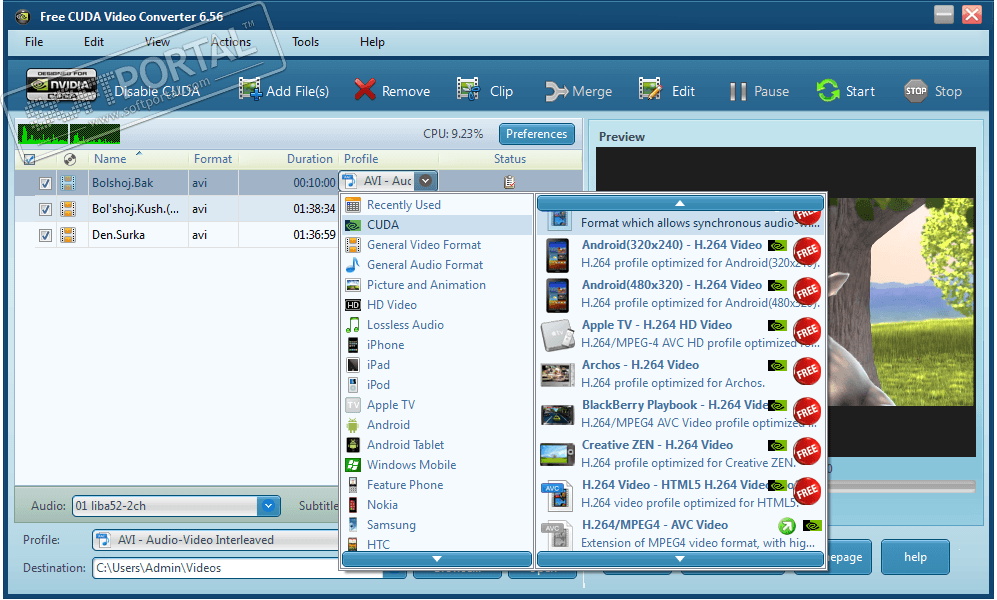Open the Help menu

pos(372,42)
